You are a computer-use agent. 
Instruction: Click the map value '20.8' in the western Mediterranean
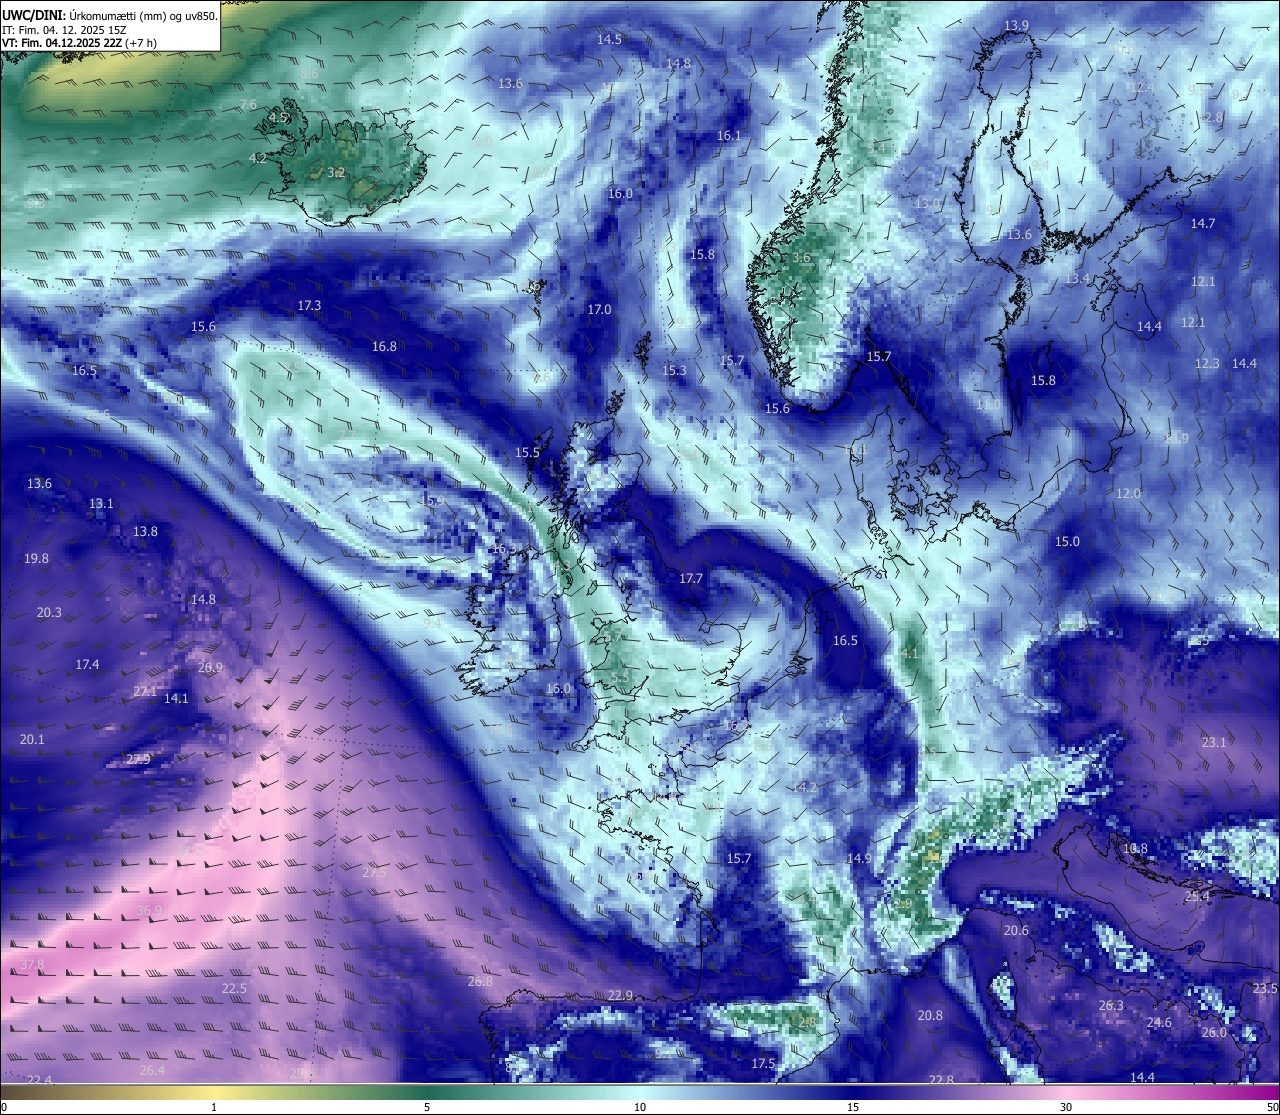(x=930, y=1016)
